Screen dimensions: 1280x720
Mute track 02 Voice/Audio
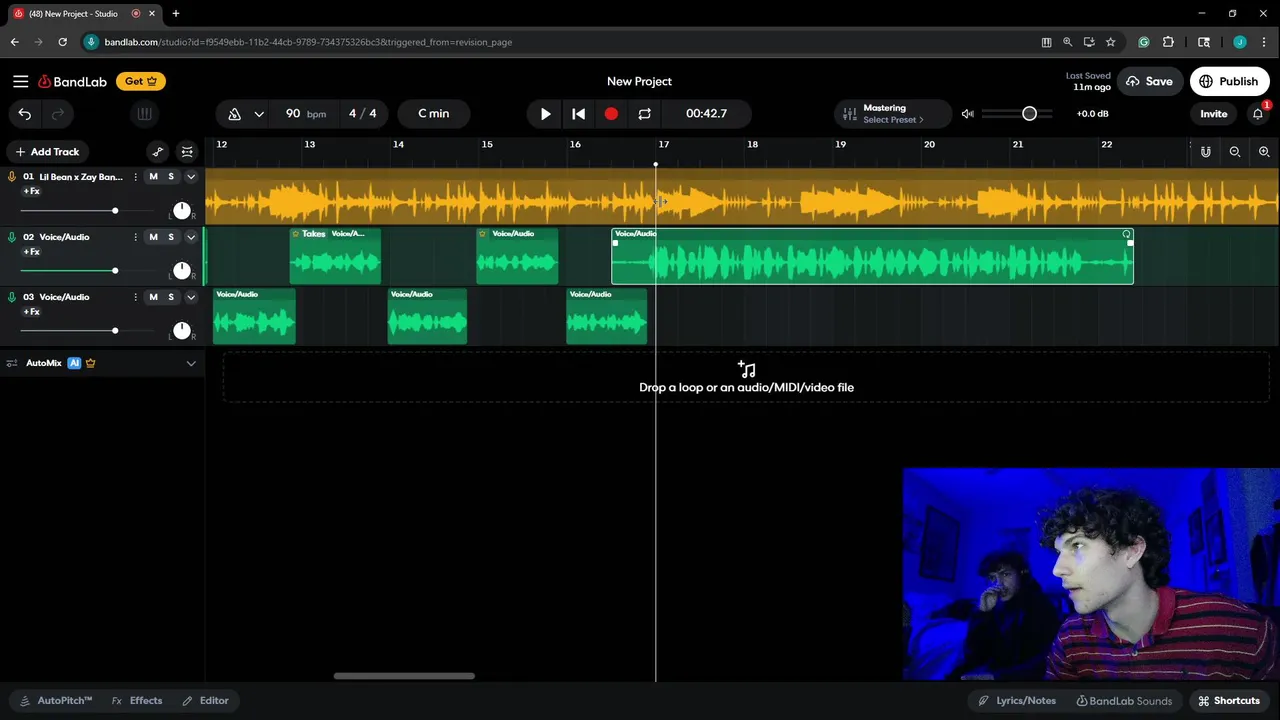click(x=153, y=237)
